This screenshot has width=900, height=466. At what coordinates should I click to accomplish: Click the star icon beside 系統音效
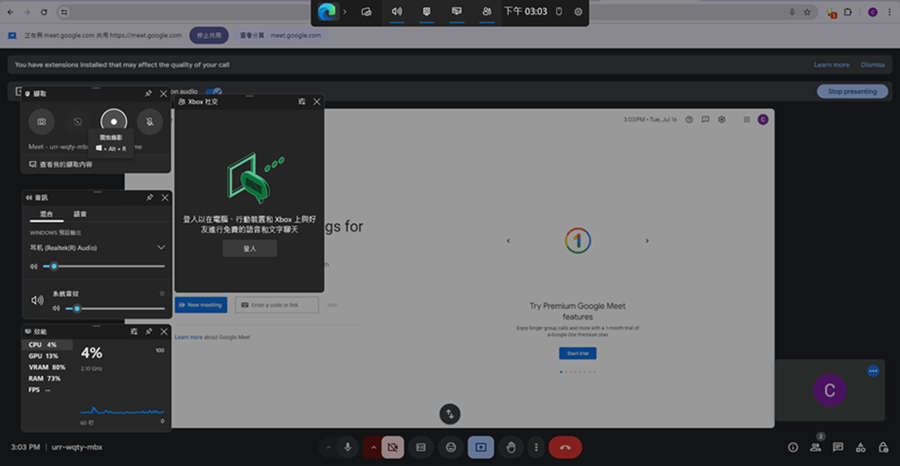click(162, 294)
